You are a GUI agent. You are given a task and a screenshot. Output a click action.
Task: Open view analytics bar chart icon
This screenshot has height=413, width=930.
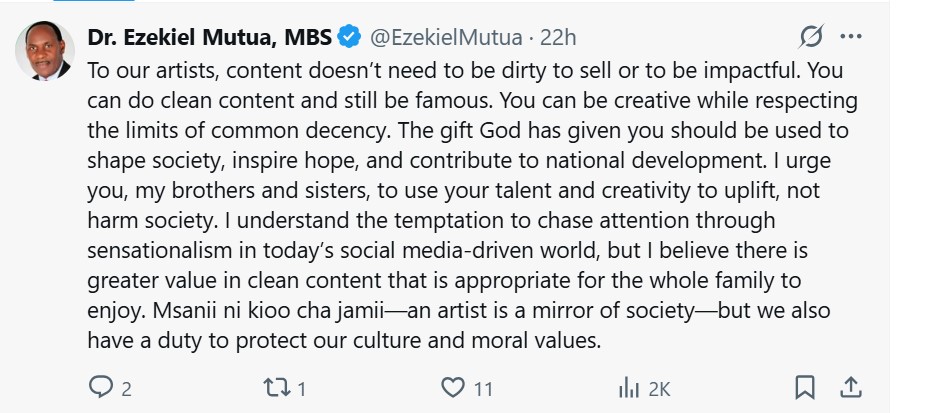(629, 387)
